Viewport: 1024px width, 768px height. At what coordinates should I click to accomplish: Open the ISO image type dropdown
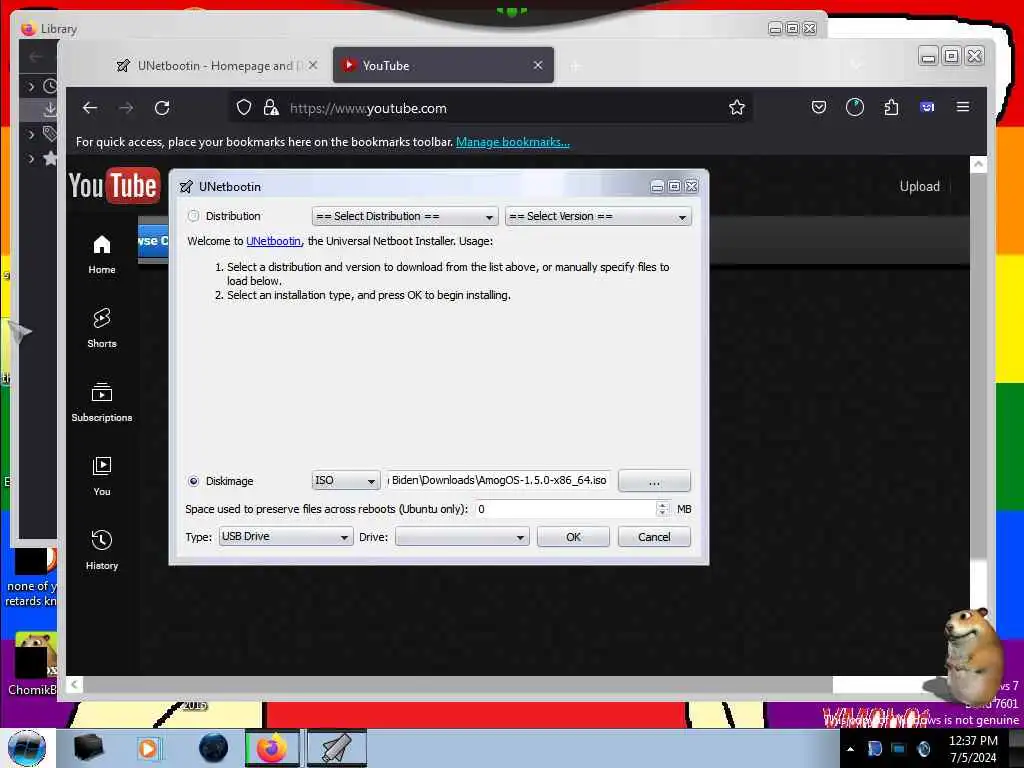pos(345,481)
